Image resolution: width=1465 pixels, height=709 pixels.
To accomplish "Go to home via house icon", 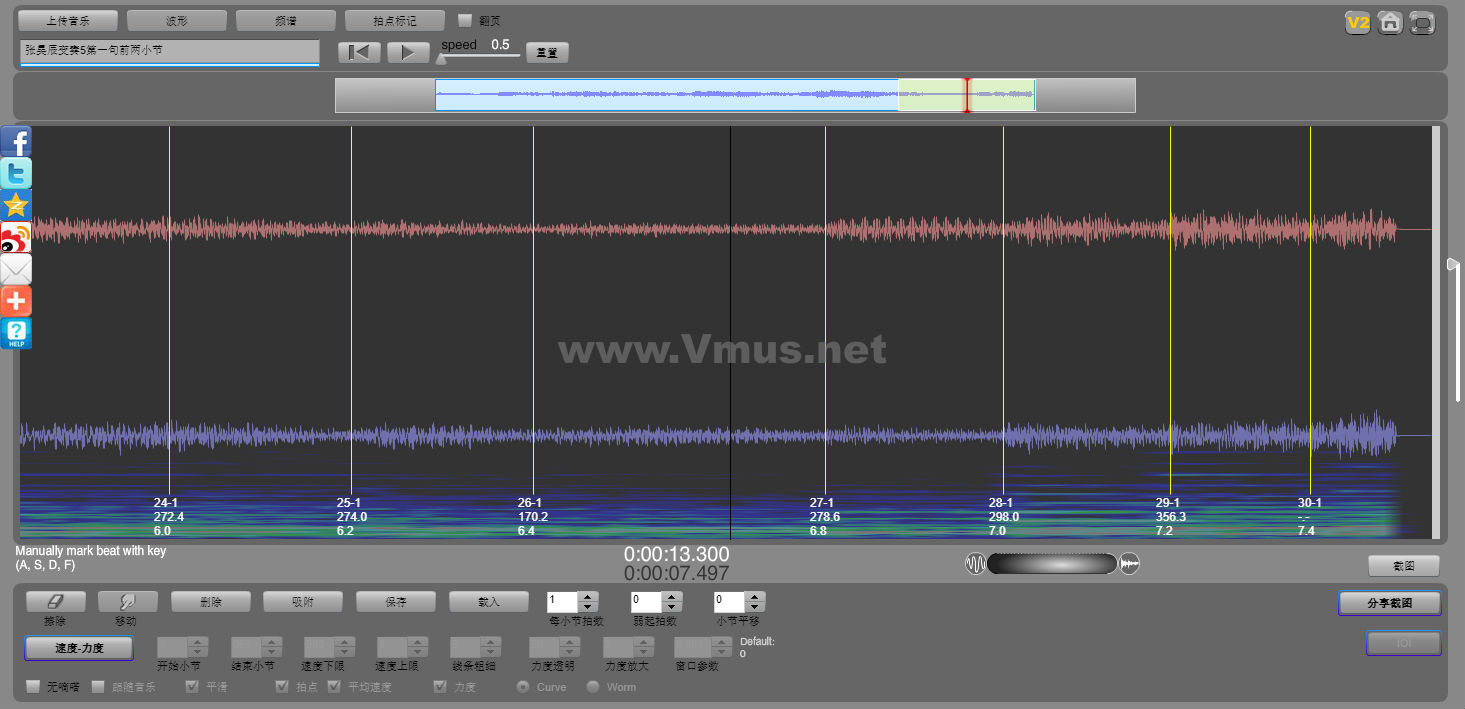I will pyautogui.click(x=1389, y=23).
